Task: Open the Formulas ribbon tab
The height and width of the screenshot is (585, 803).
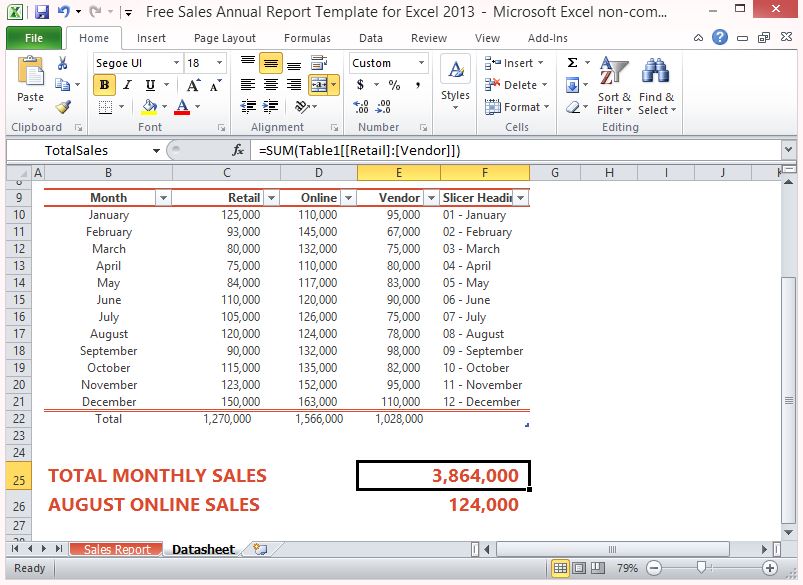Action: (x=307, y=38)
